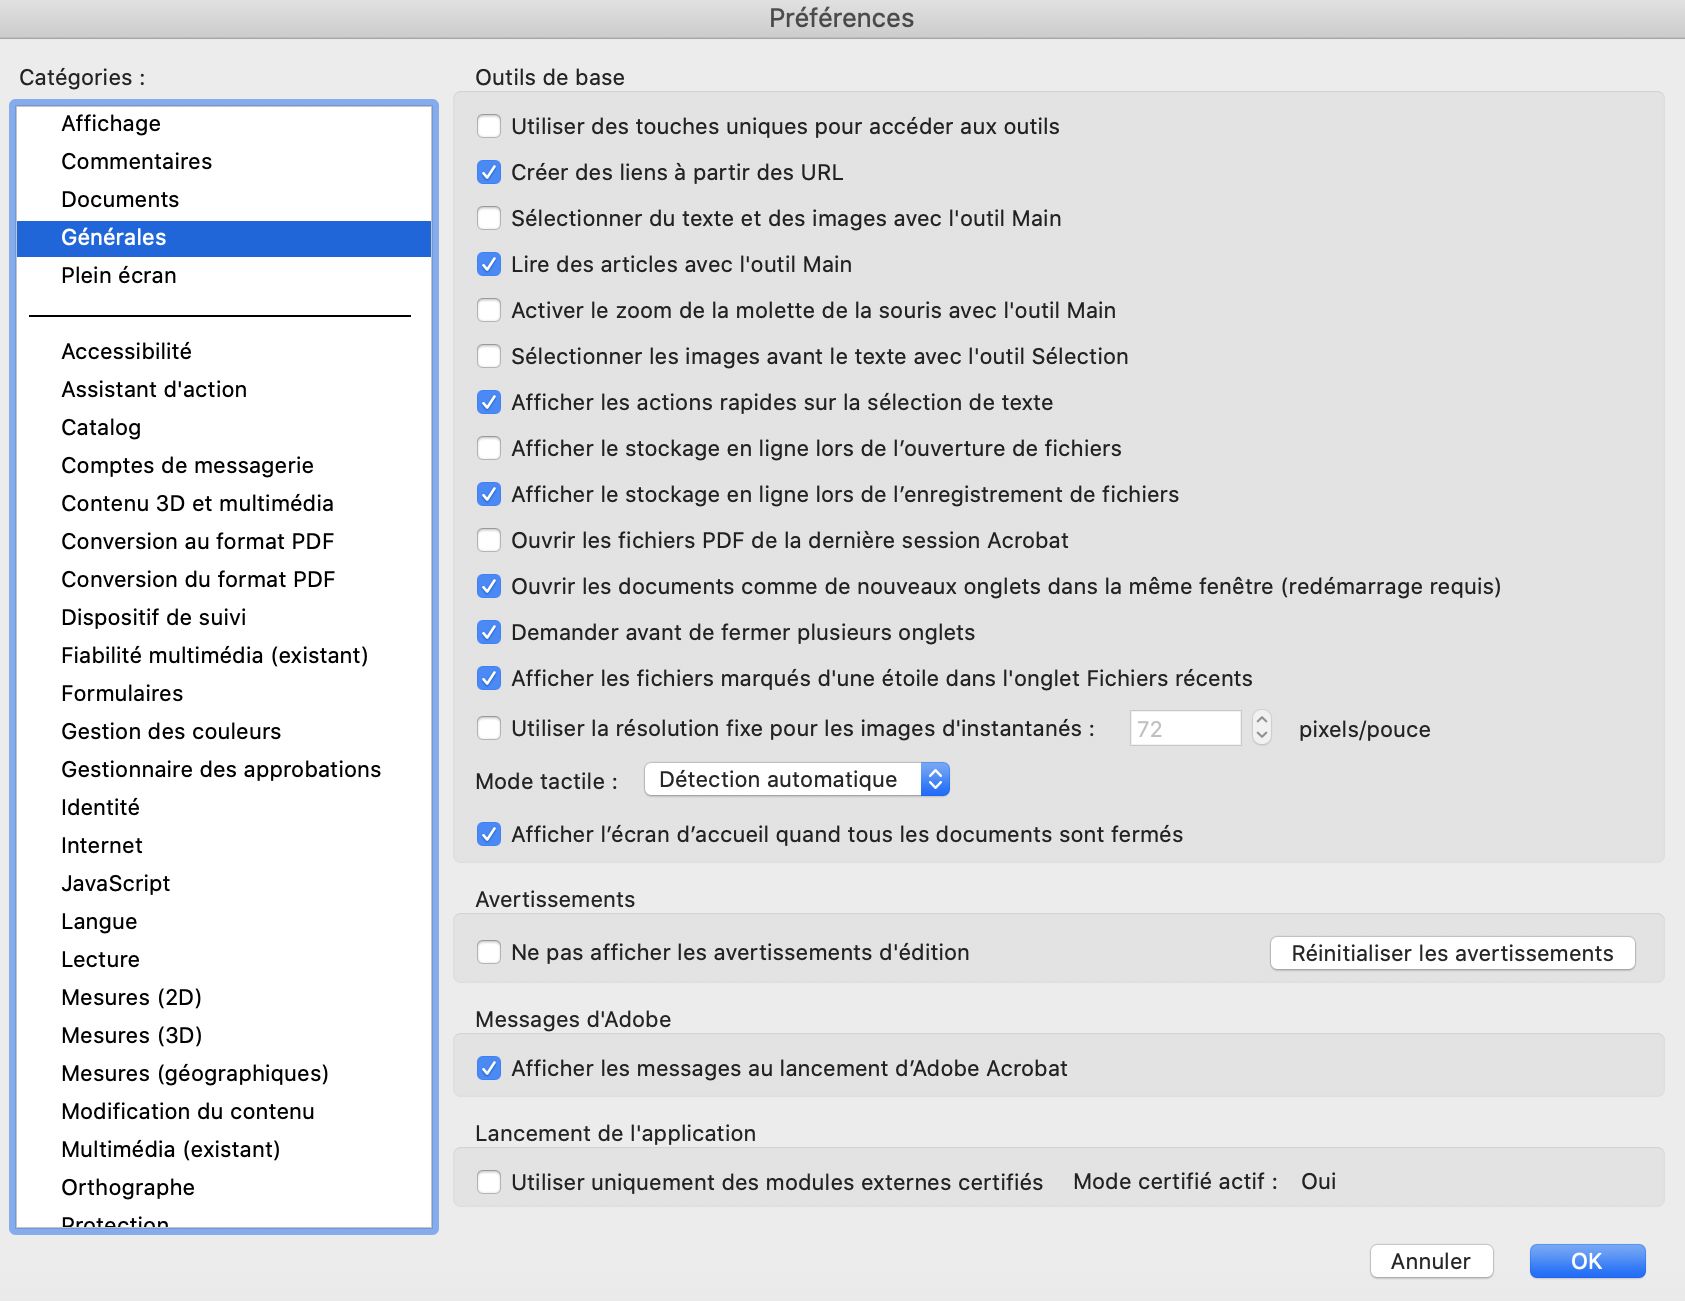
Task: Increase snapshot resolution with the stepper
Action: tap(1263, 722)
